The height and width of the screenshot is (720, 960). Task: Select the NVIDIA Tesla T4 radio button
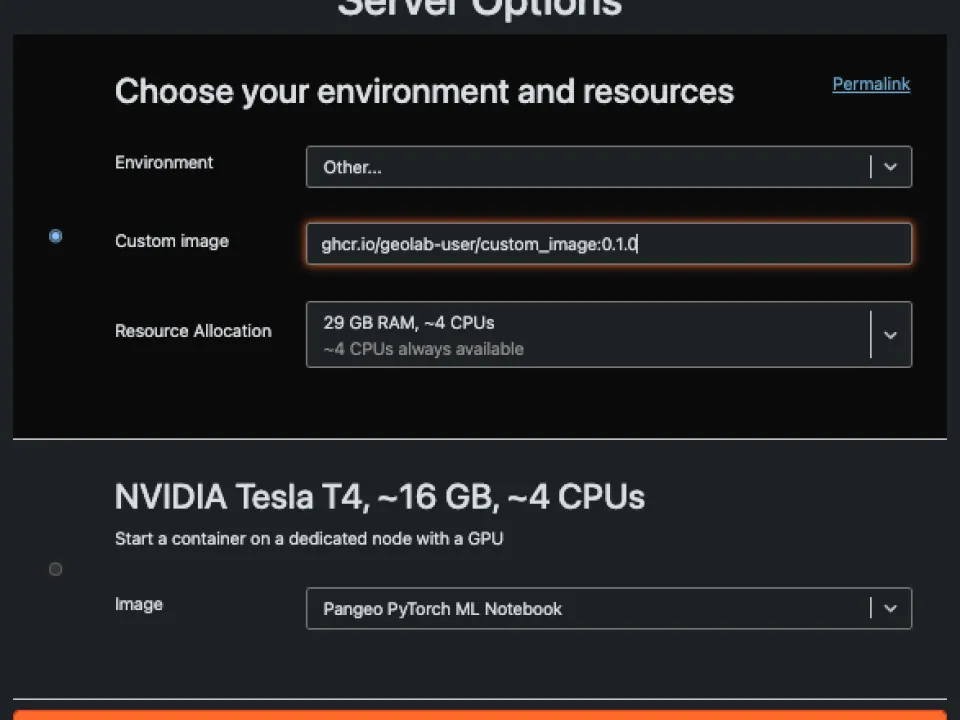(x=56, y=569)
